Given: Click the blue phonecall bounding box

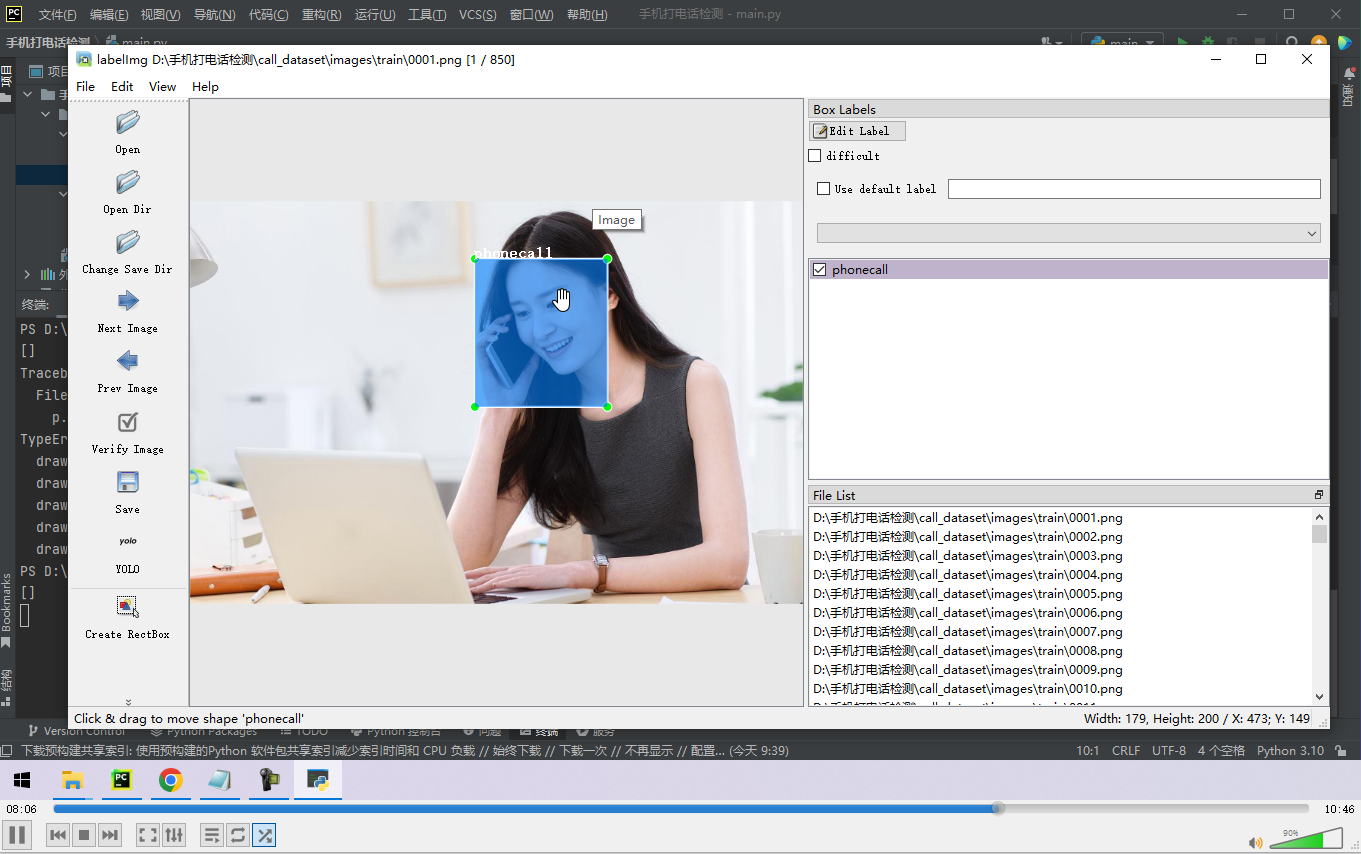Looking at the screenshot, I should coord(541,333).
